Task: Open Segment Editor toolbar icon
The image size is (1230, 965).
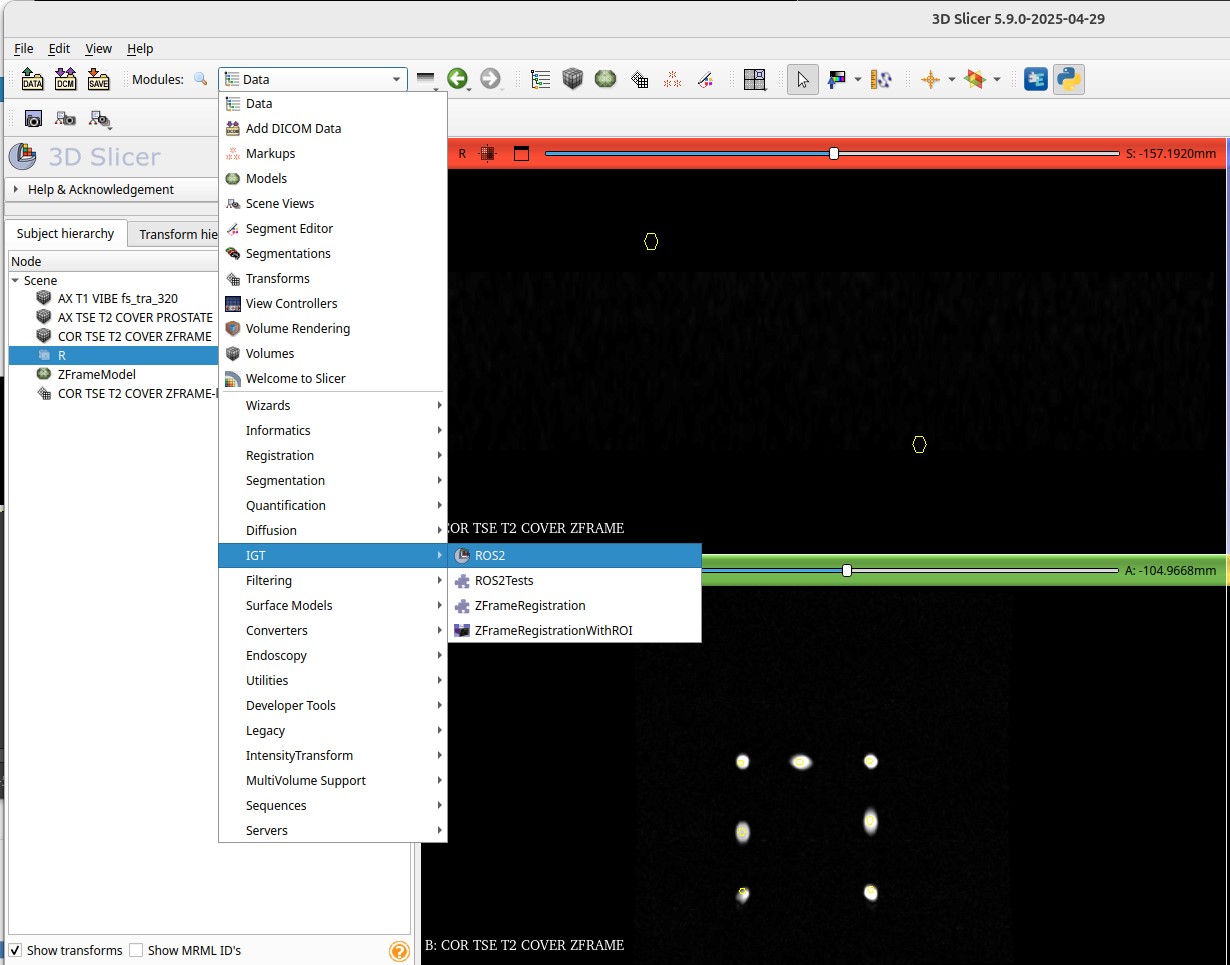Action: 705,79
